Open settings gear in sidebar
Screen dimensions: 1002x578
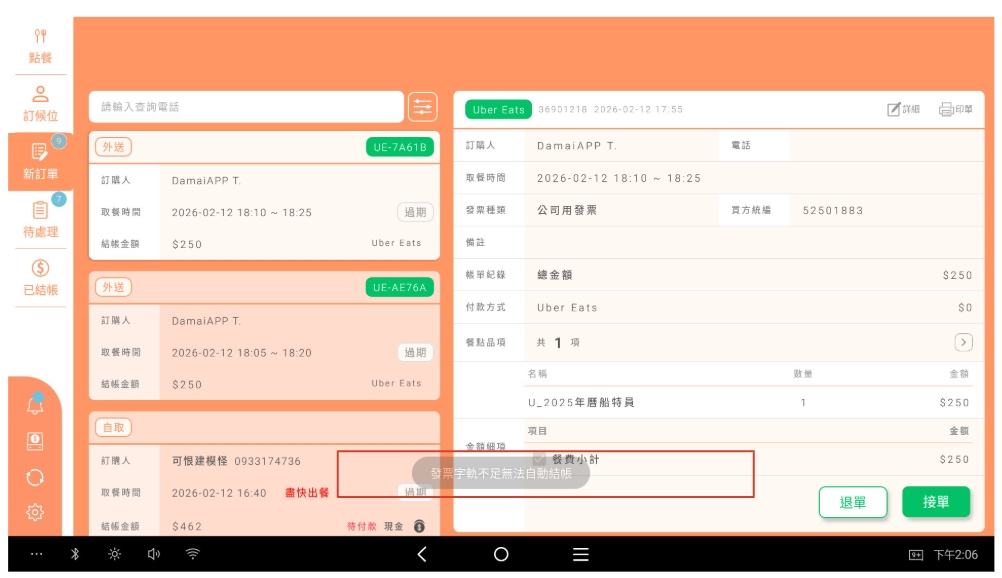tap(35, 513)
